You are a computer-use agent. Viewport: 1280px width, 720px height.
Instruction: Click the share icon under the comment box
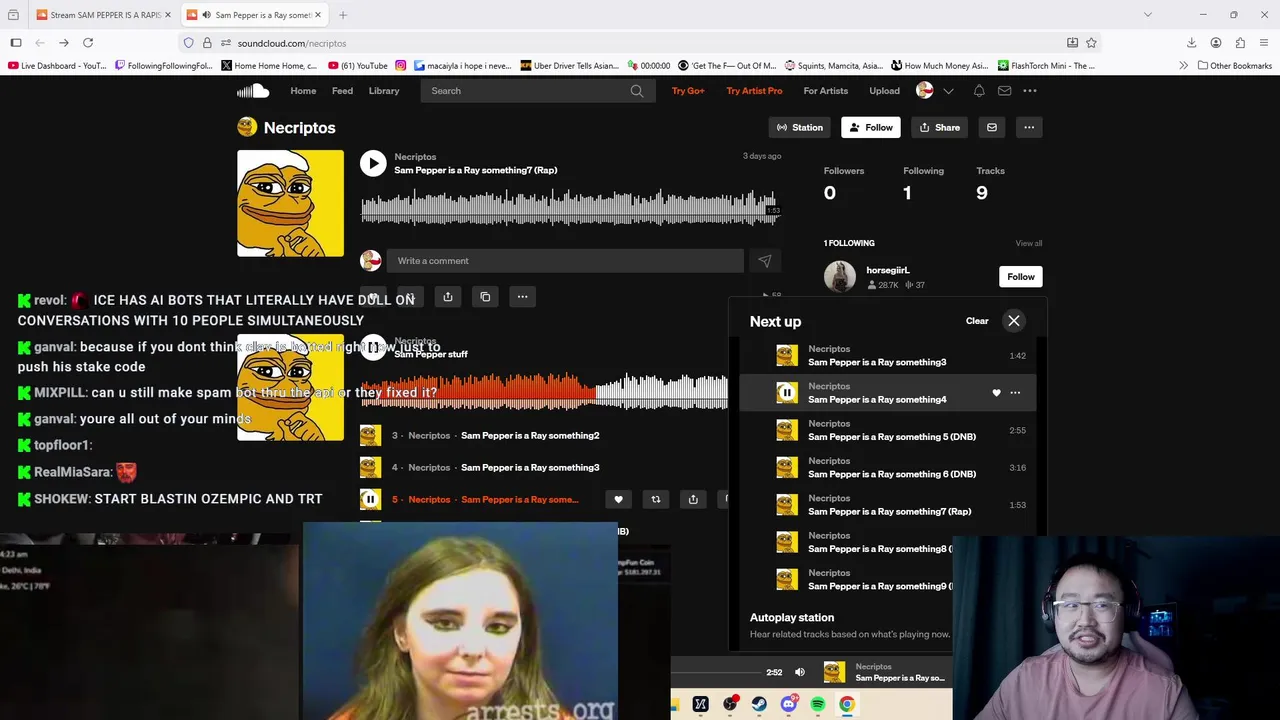(448, 297)
